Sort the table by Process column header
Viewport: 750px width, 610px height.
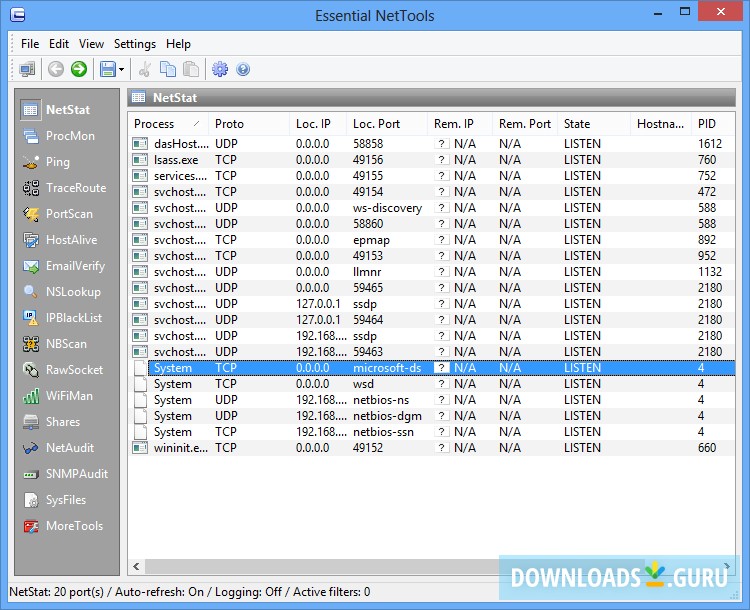click(x=160, y=124)
